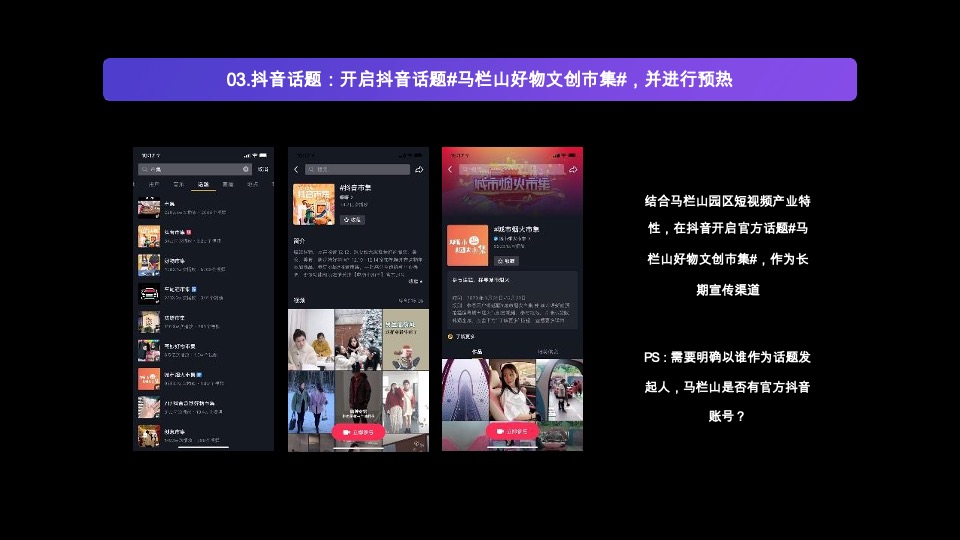Open the topic with the orange square thumbnail
This screenshot has height=540, width=960.
coord(203,379)
